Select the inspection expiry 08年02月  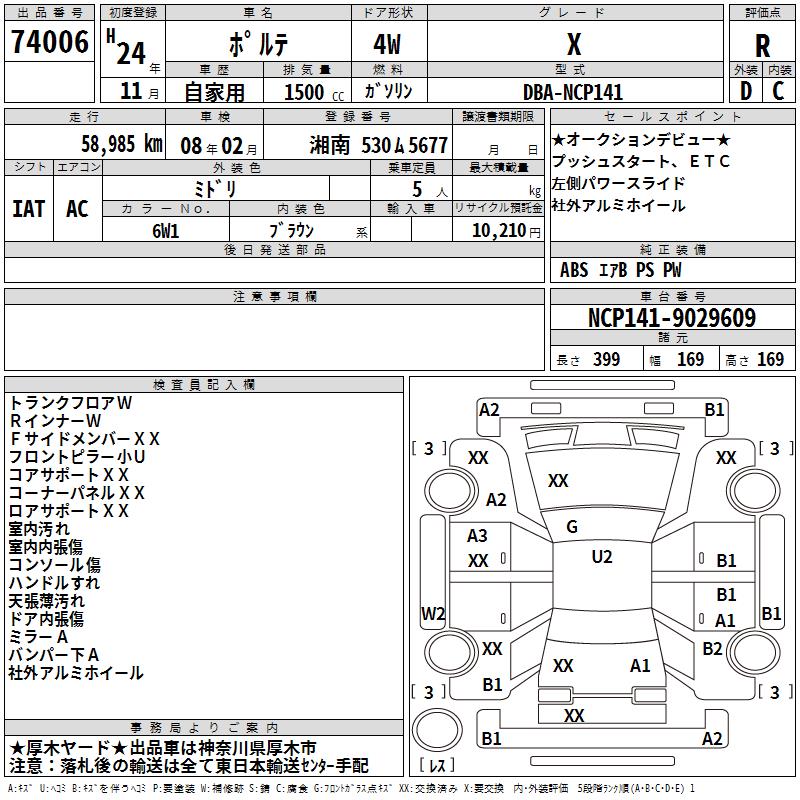219,146
